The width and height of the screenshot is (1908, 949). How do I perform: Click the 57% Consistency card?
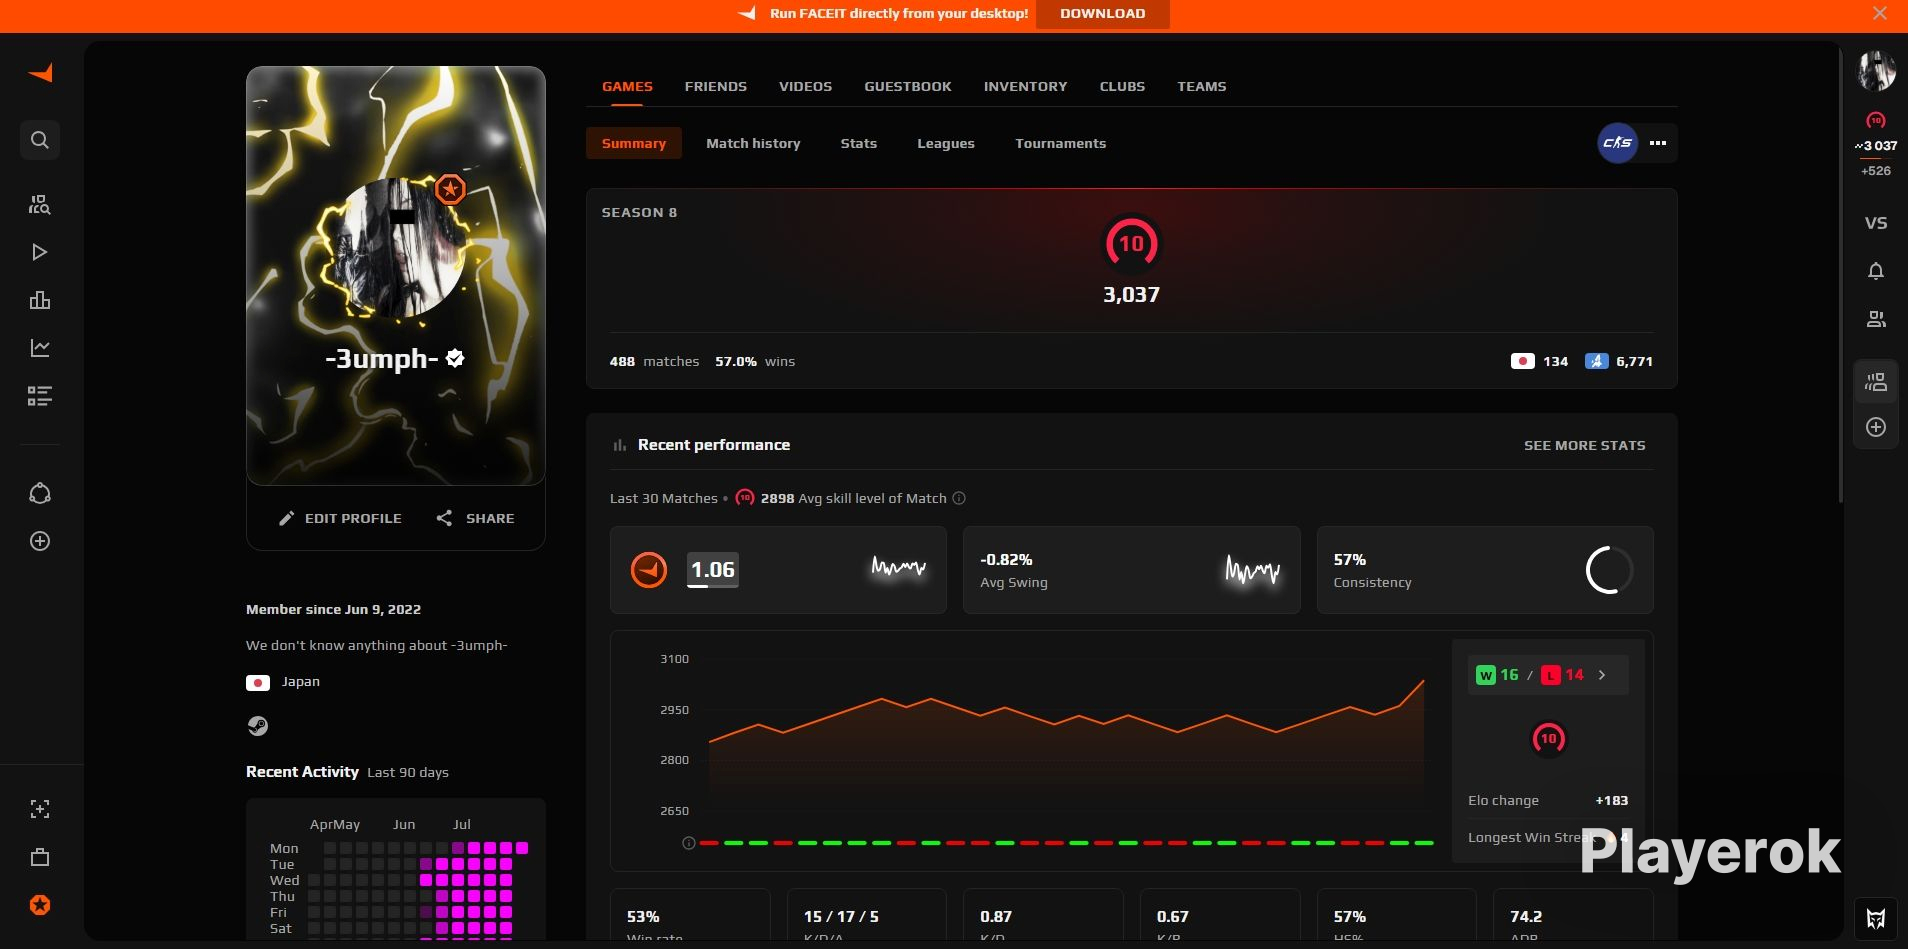click(x=1485, y=570)
